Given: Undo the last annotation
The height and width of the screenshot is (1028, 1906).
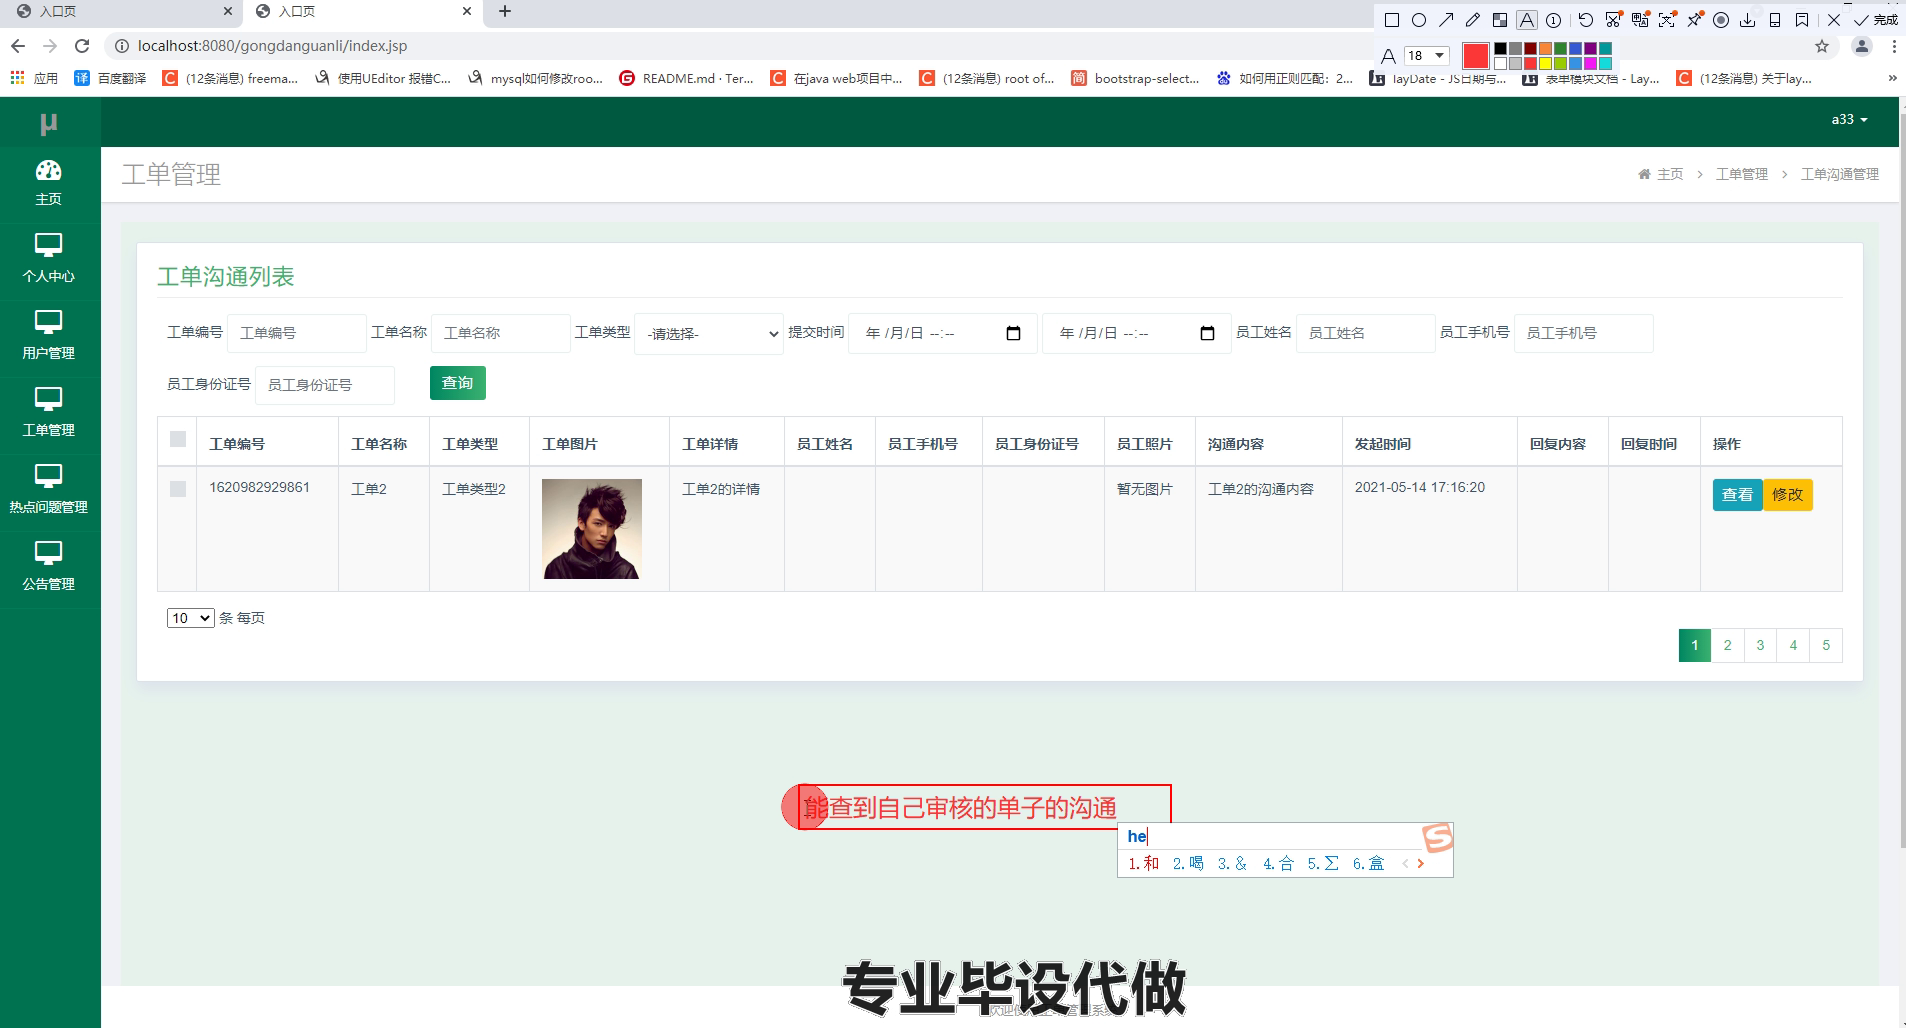Looking at the screenshot, I should 1586,20.
